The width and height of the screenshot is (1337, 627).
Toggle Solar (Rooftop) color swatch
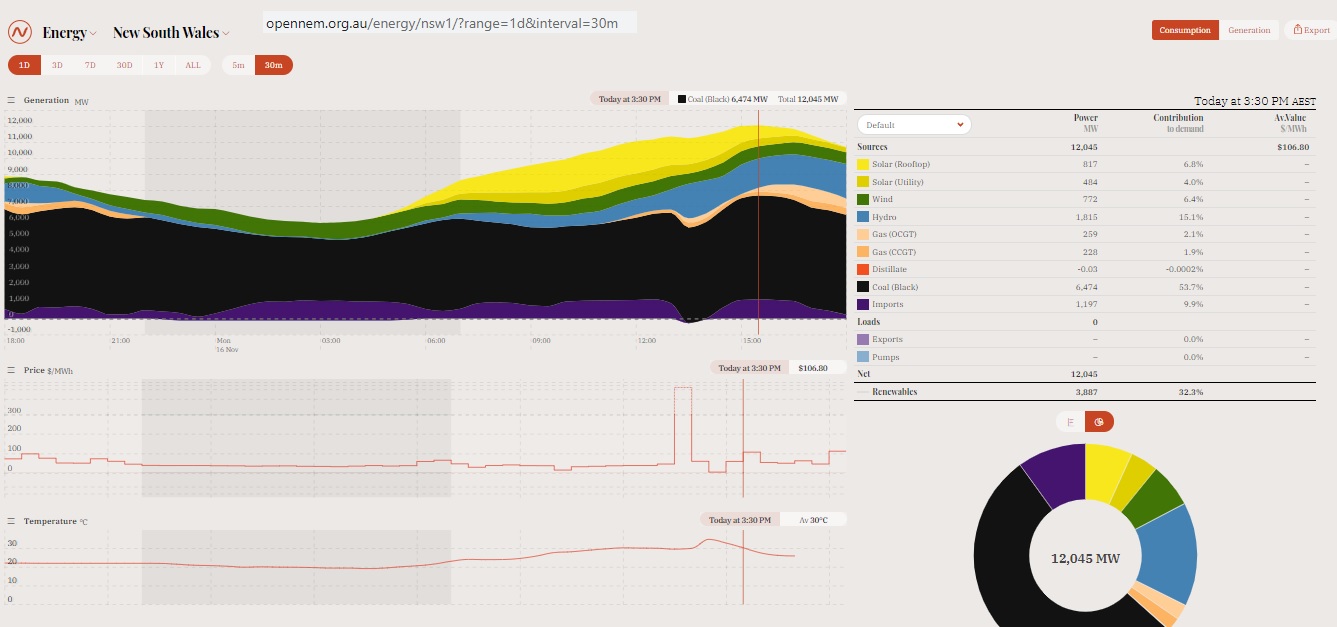pyautogui.click(x=862, y=164)
